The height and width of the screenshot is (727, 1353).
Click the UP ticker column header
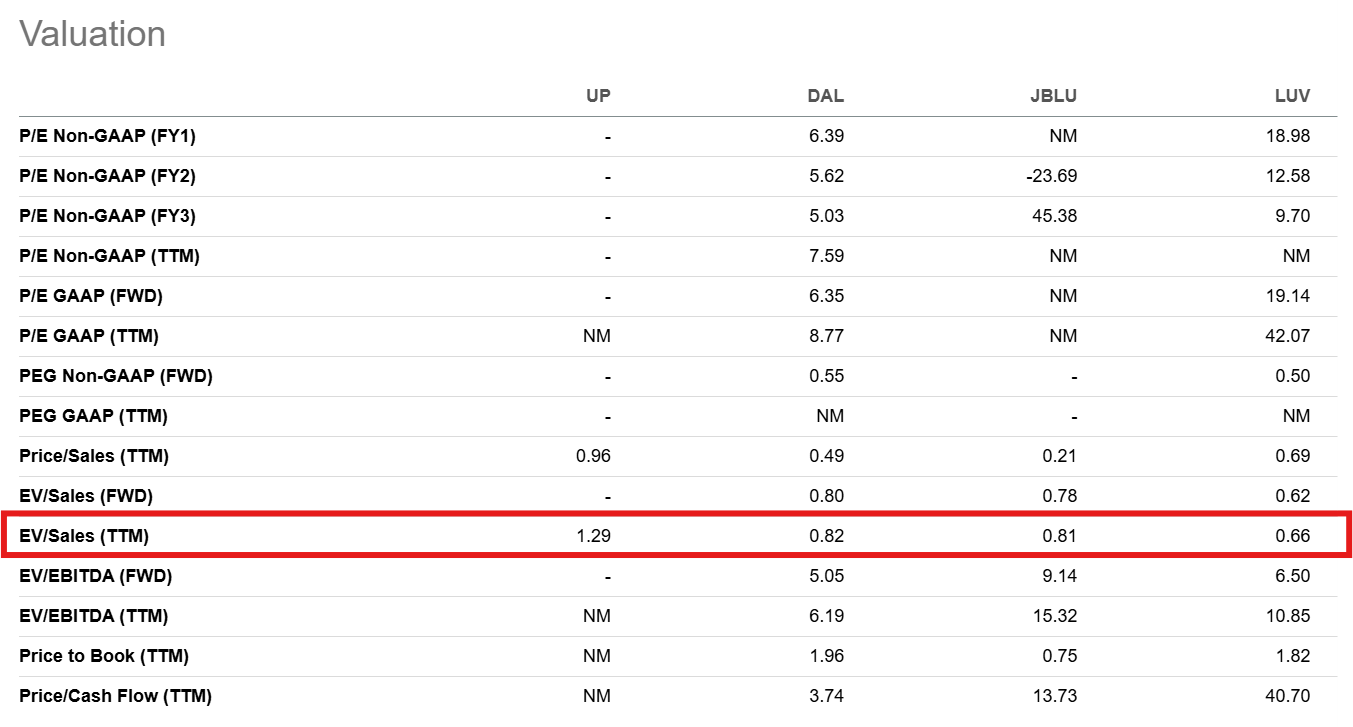coord(597,96)
